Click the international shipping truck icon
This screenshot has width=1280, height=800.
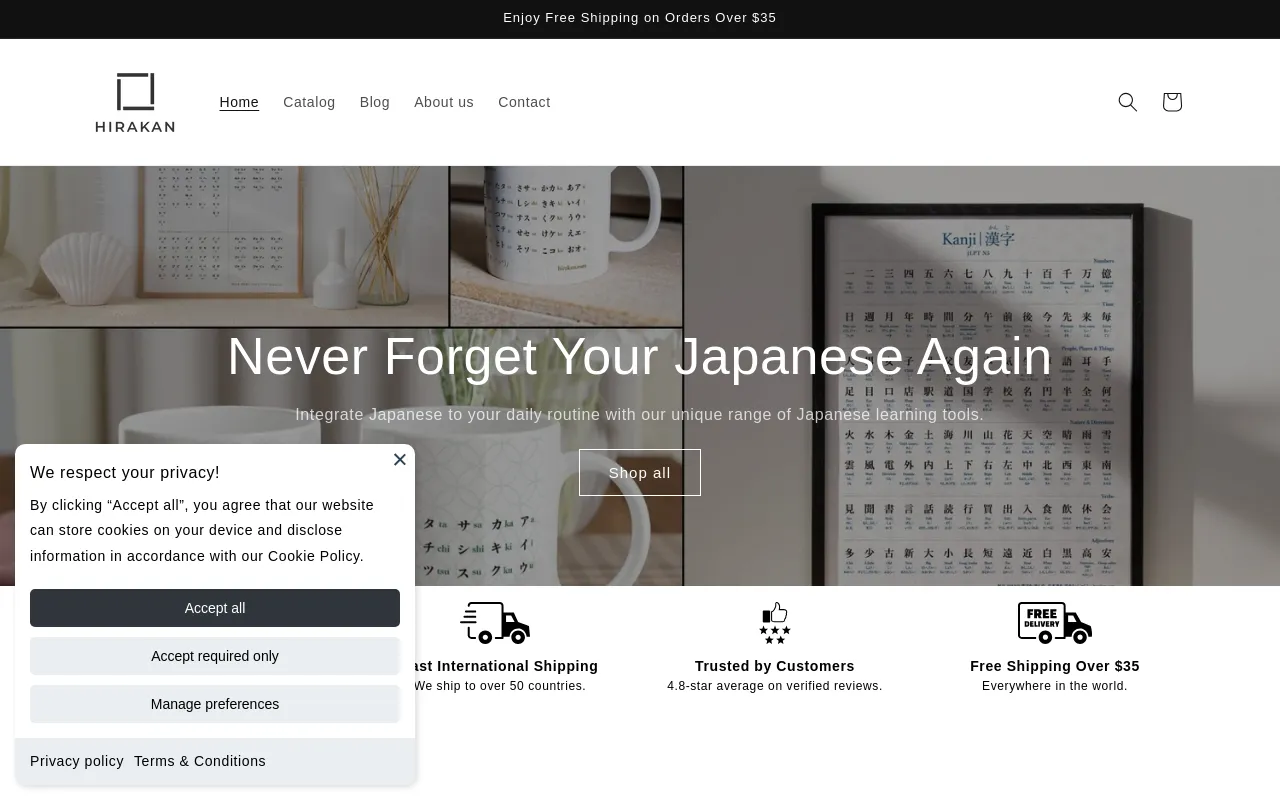(x=495, y=623)
